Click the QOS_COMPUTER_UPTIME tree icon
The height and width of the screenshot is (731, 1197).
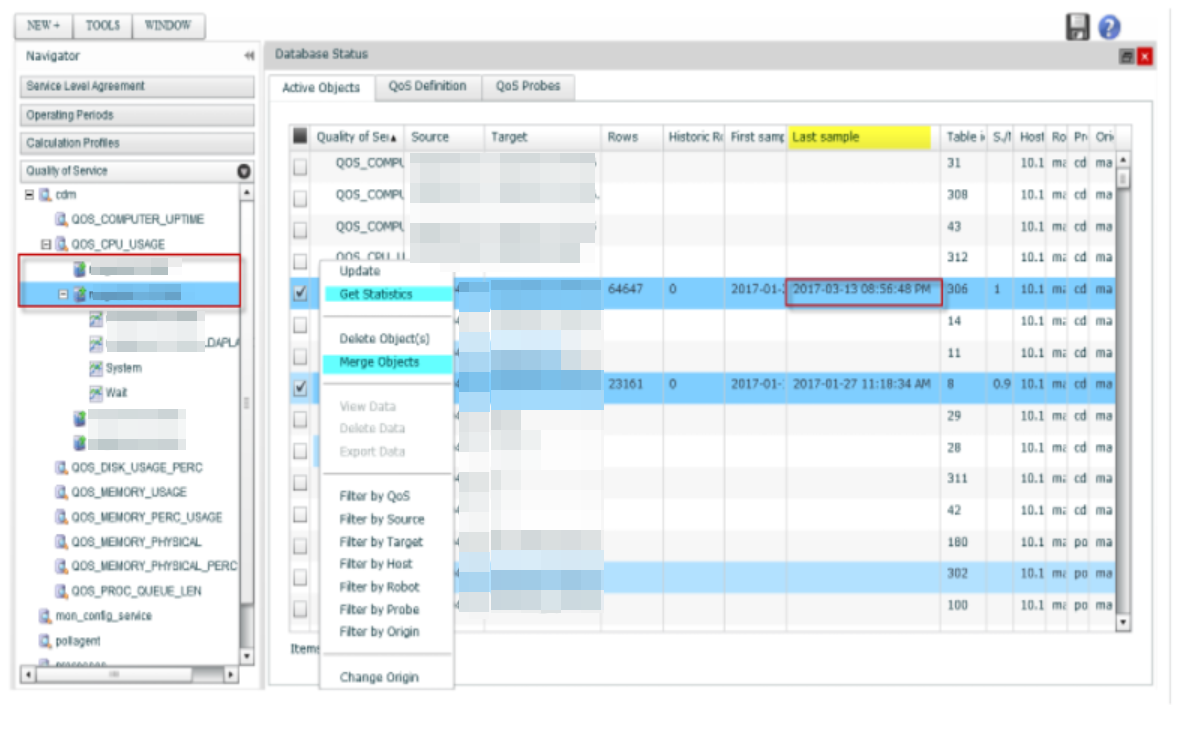(62, 219)
